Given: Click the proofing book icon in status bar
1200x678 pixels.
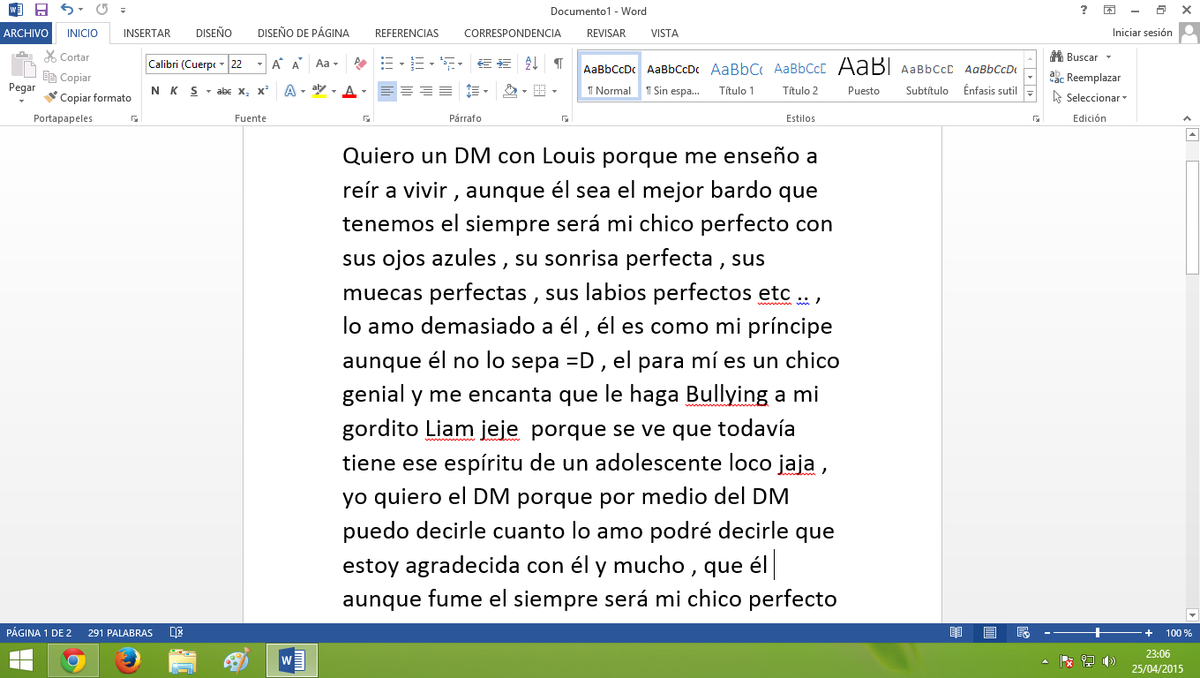Looking at the screenshot, I should 176,633.
